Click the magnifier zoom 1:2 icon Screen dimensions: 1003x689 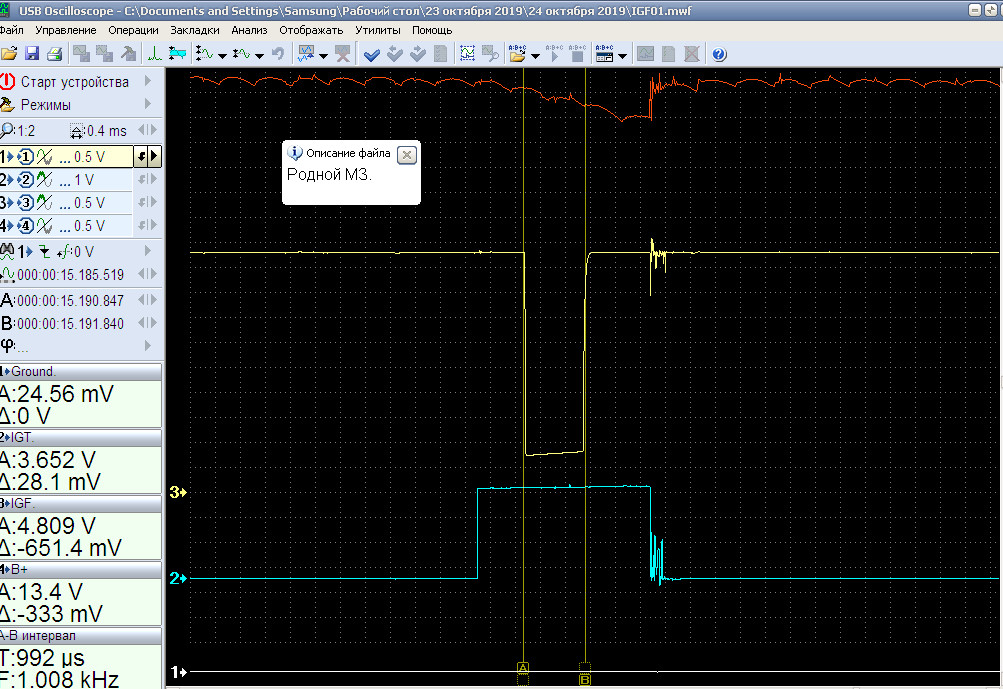(8, 130)
